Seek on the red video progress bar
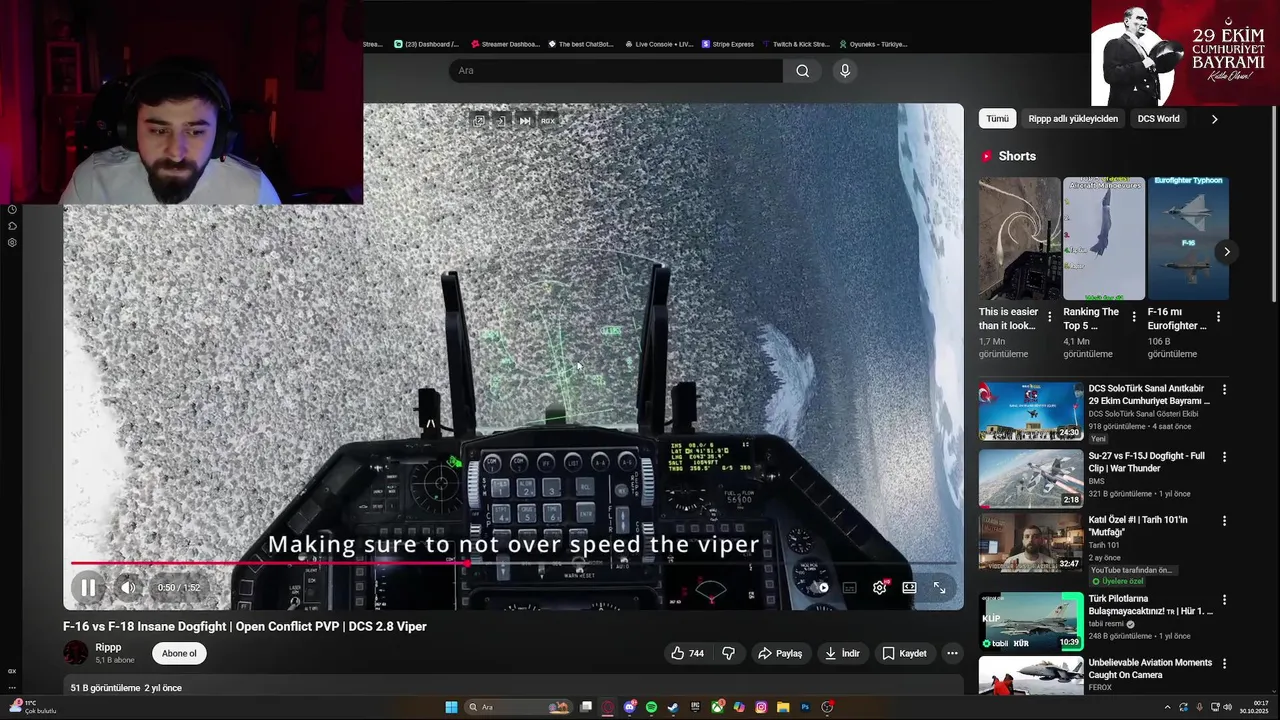Image resolution: width=1280 pixels, height=720 pixels. tap(513, 563)
